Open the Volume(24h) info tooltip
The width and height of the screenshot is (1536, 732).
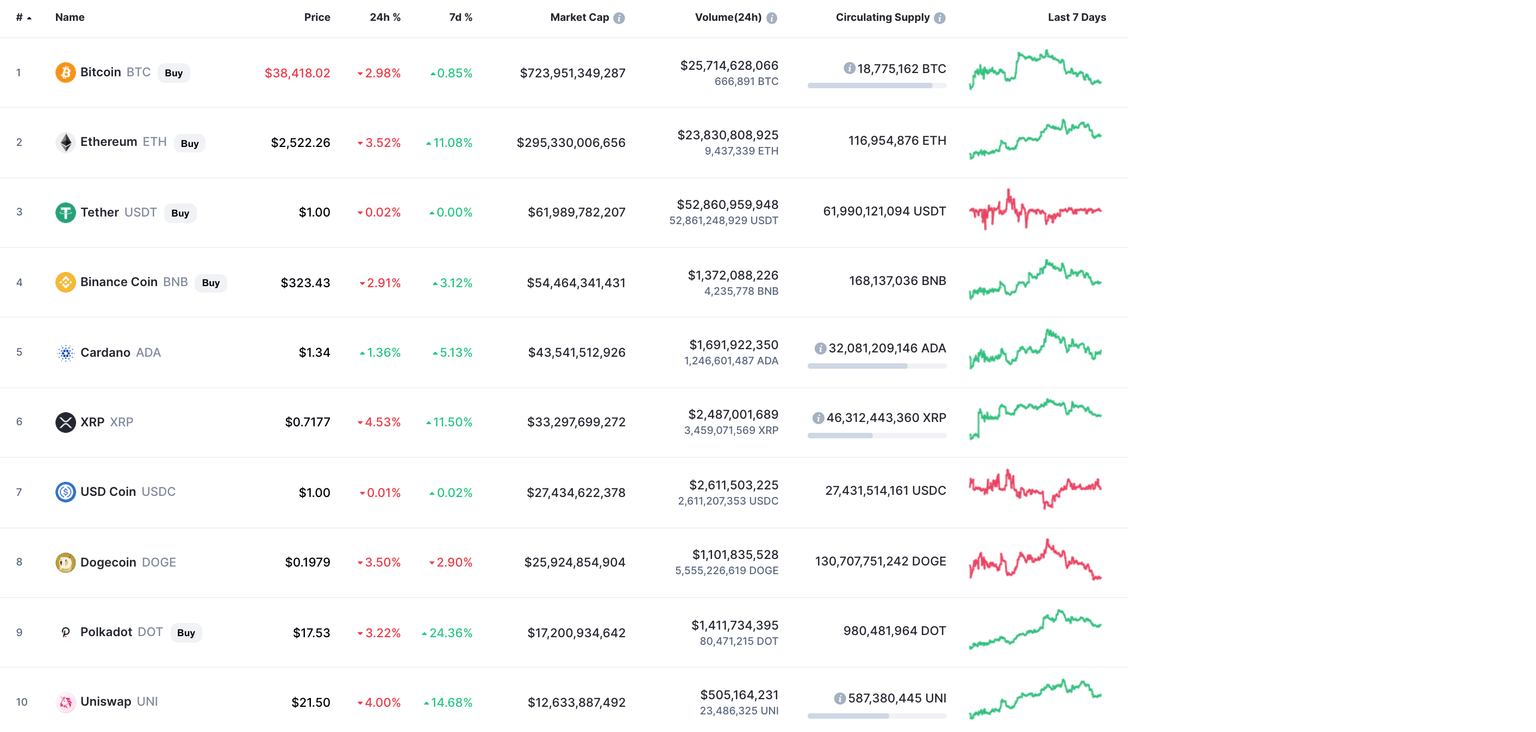[x=770, y=16]
